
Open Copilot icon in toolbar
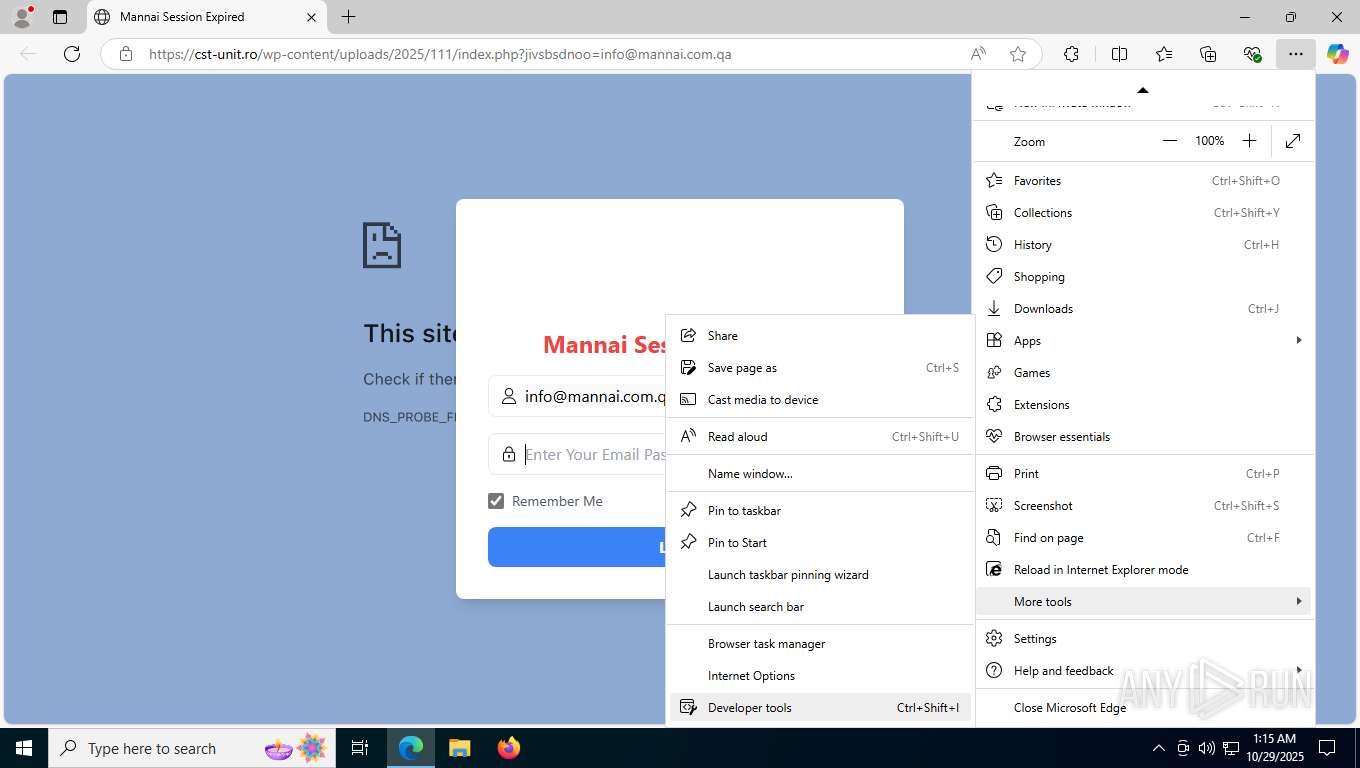pyautogui.click(x=1338, y=54)
